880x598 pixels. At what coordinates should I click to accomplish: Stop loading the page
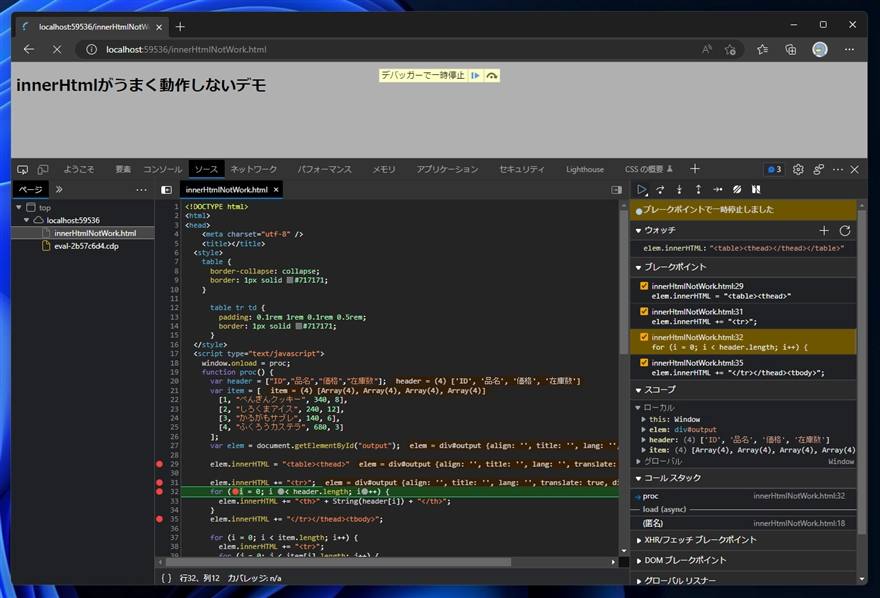(x=57, y=49)
